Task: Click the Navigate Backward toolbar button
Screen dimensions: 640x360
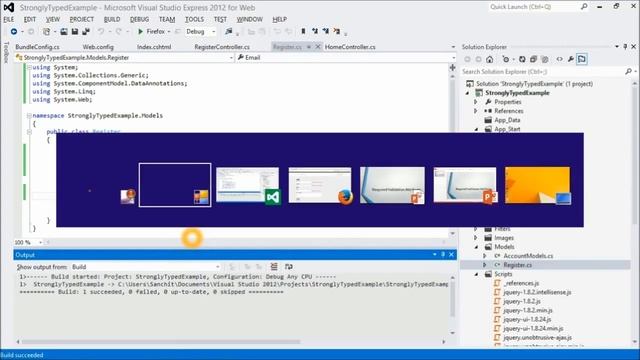Action: [x=13, y=31]
